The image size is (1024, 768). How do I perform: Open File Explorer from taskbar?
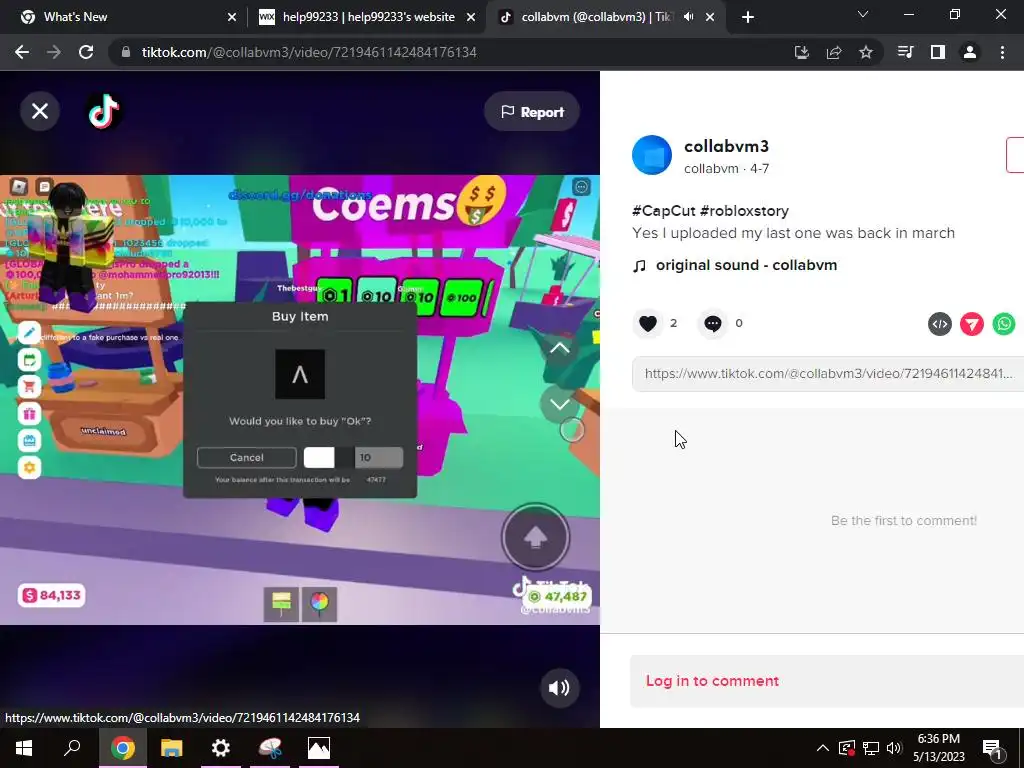point(172,748)
